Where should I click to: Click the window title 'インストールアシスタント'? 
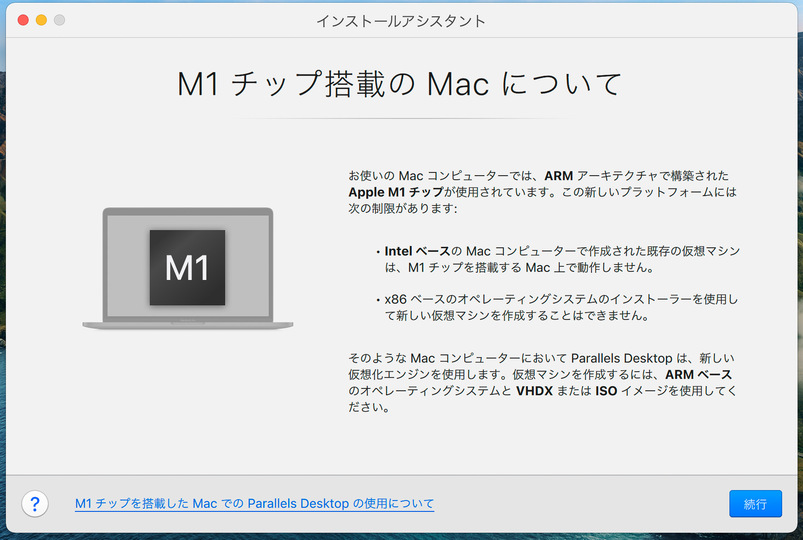[400, 21]
